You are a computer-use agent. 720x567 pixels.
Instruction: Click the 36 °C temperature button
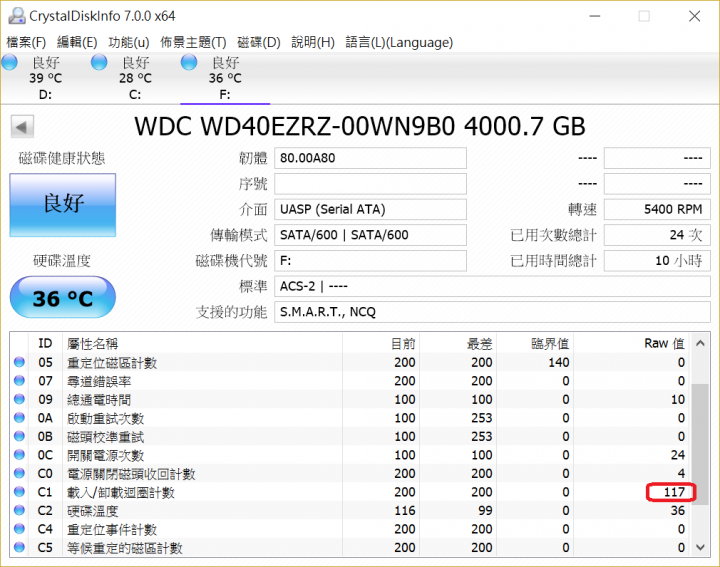[63, 297]
